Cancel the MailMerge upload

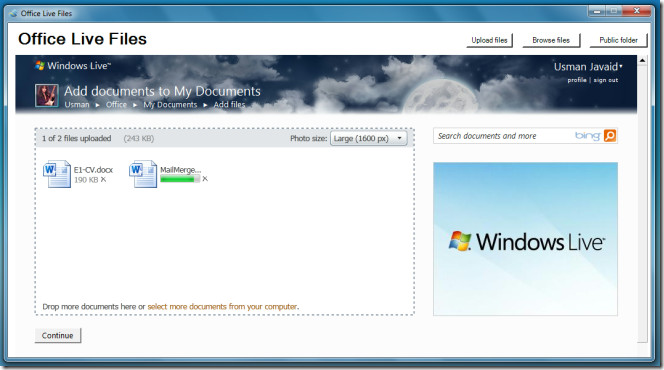pos(205,179)
